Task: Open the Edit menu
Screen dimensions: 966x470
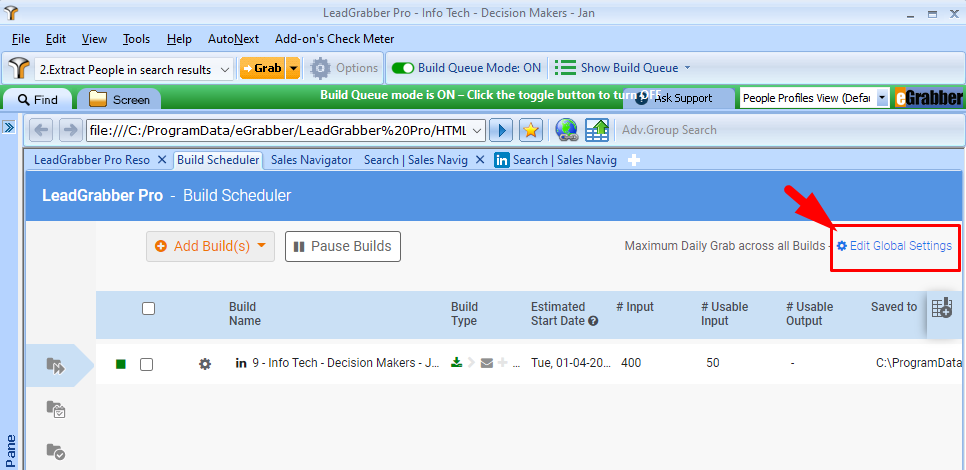Action: pyautogui.click(x=55, y=39)
